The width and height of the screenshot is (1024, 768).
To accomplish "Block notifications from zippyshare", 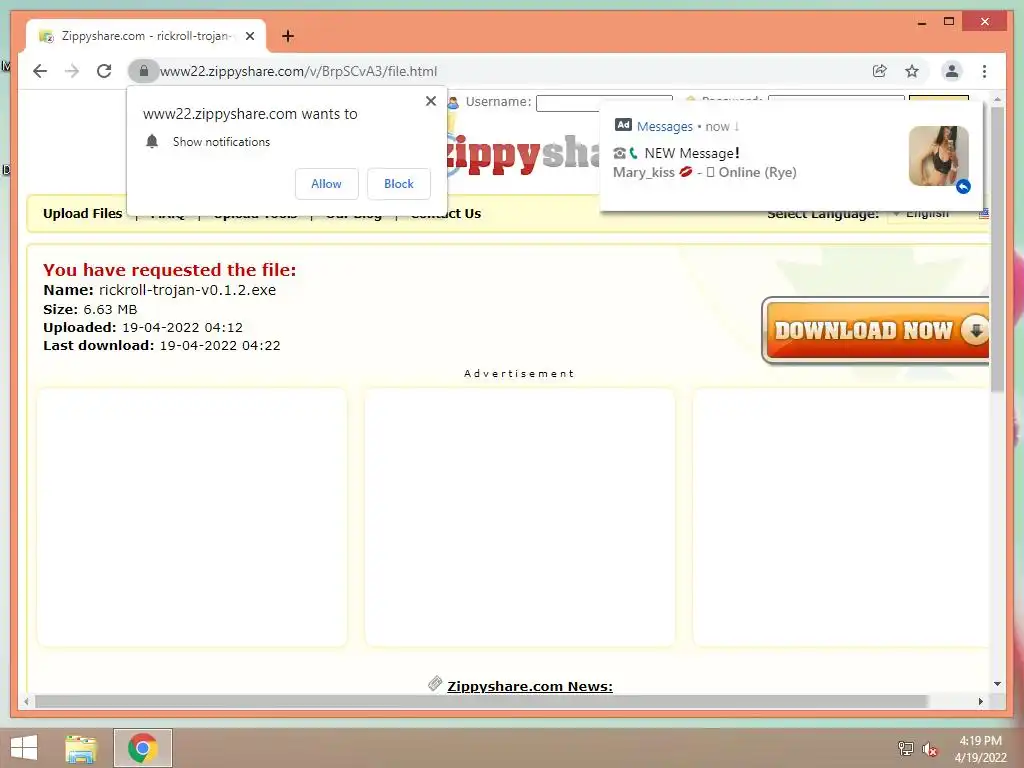I will click(399, 184).
